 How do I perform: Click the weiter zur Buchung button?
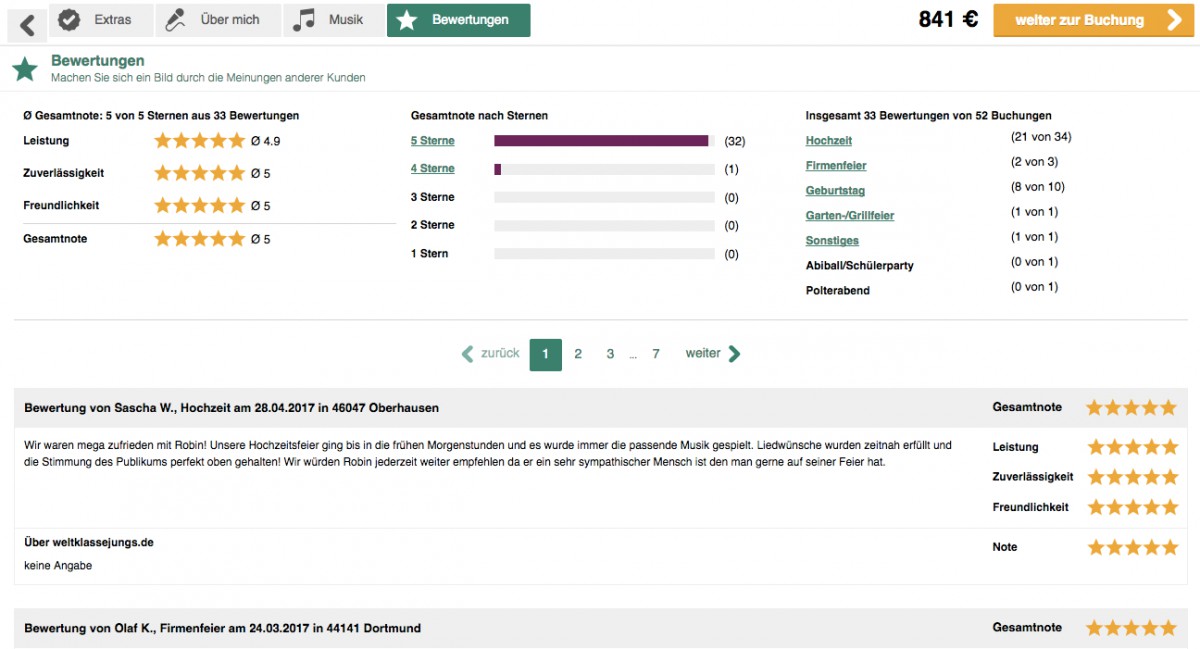[x=1094, y=20]
